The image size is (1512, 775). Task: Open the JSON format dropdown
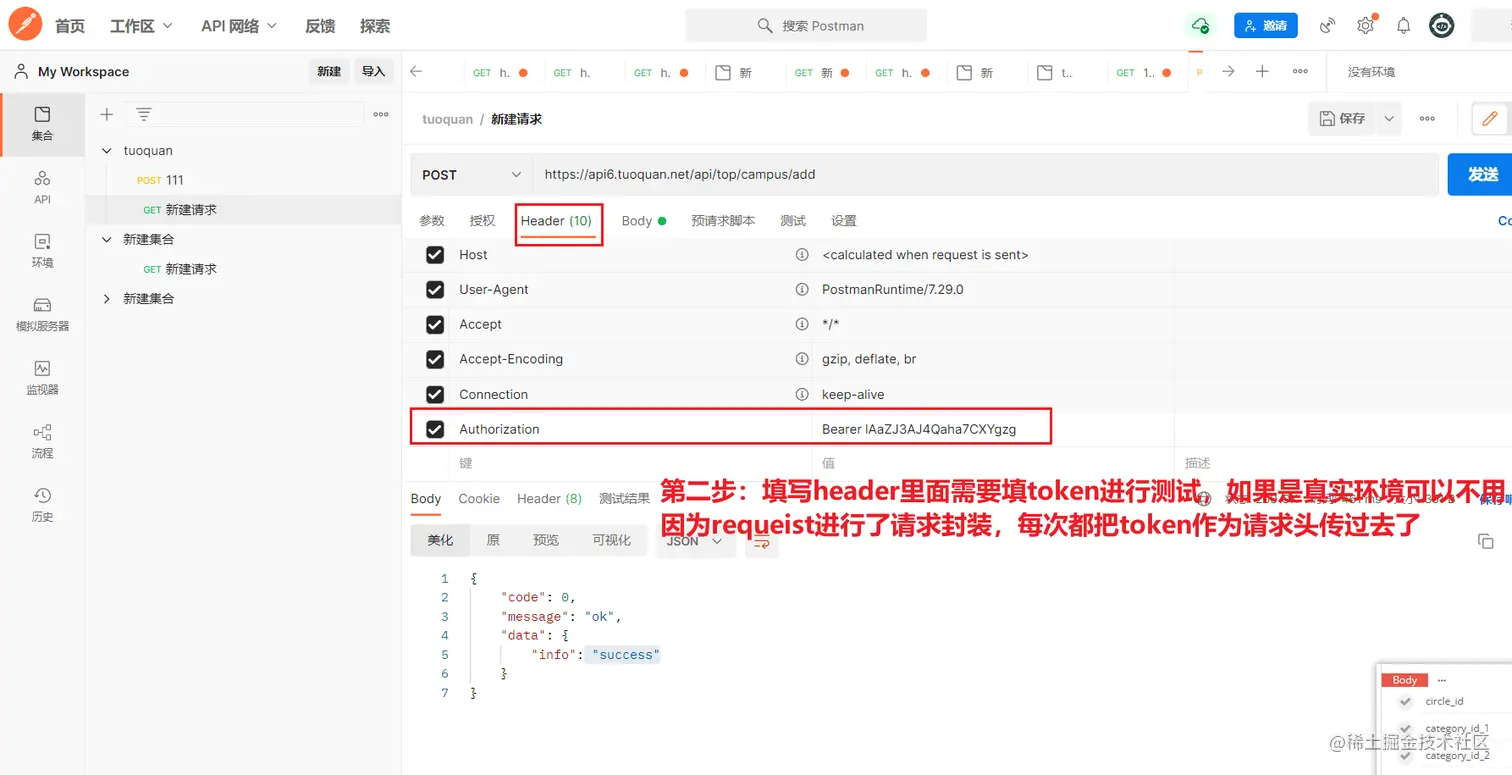[x=694, y=541]
